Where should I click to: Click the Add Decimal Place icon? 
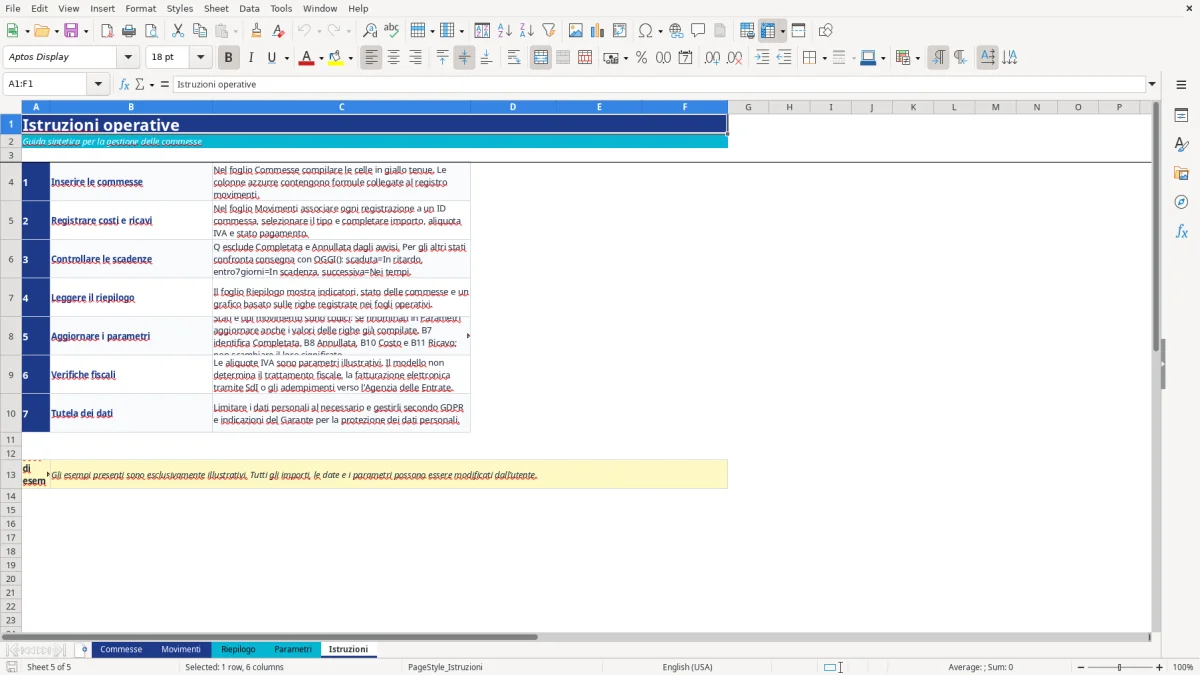(712, 58)
